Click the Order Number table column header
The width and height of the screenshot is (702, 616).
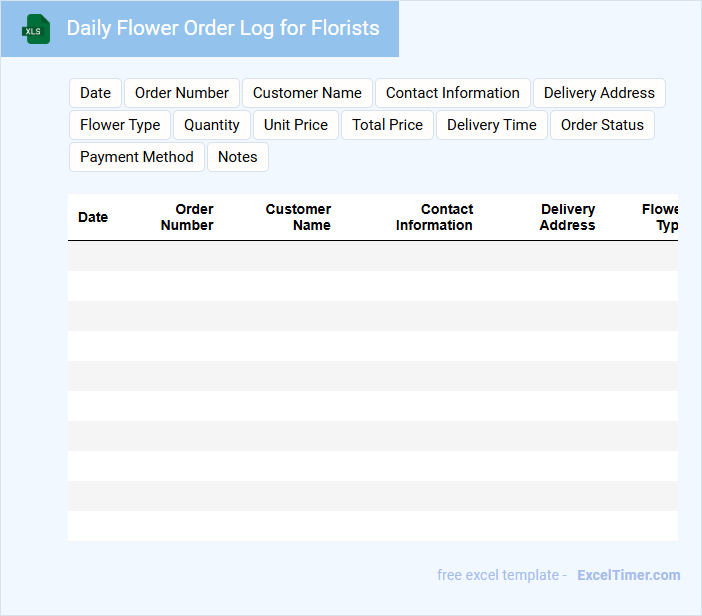pyautogui.click(x=187, y=217)
